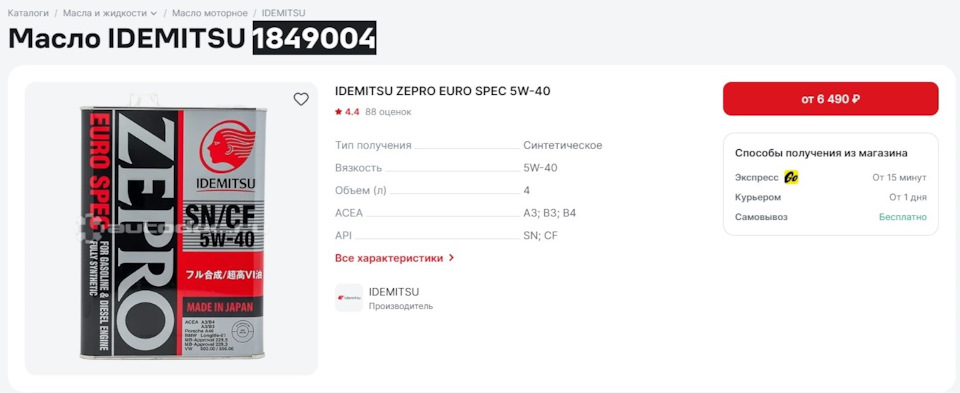
Task: Open the 88 оценок reviews link
Action: pyautogui.click(x=388, y=112)
